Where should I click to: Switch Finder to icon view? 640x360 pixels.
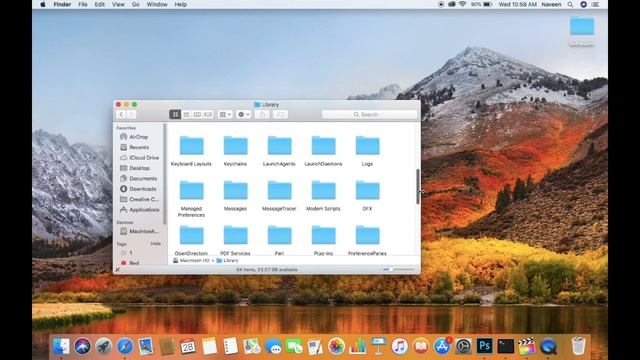coord(176,115)
